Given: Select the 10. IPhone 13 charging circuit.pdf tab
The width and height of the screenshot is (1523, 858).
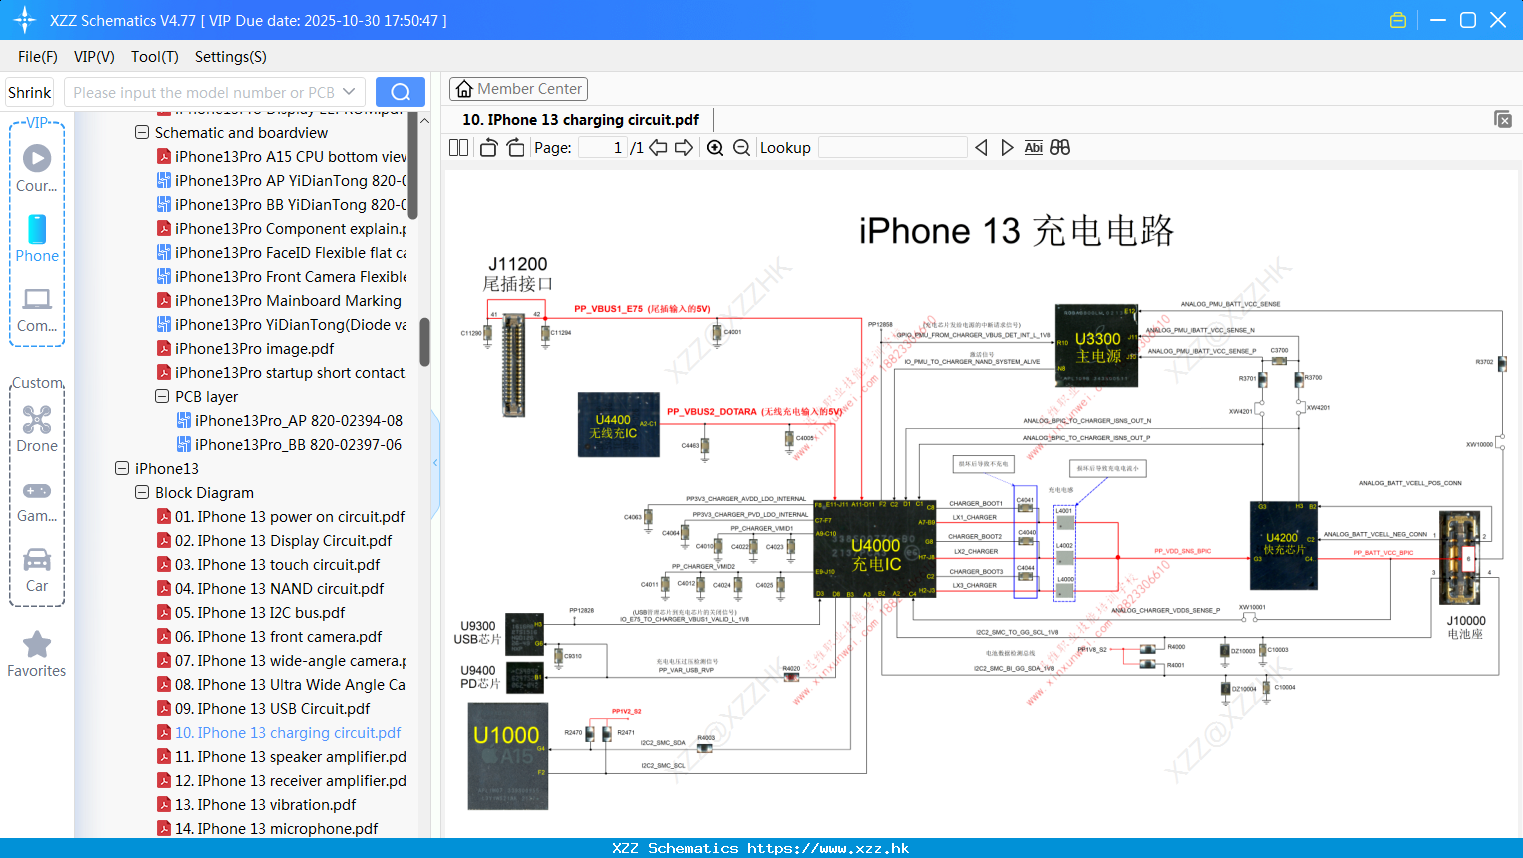Looking at the screenshot, I should (580, 120).
